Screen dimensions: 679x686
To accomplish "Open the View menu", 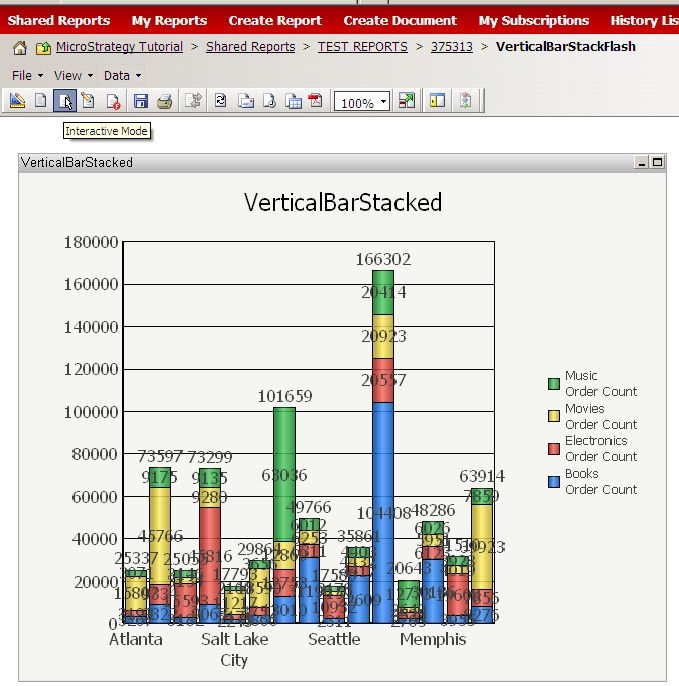I will pos(74,76).
